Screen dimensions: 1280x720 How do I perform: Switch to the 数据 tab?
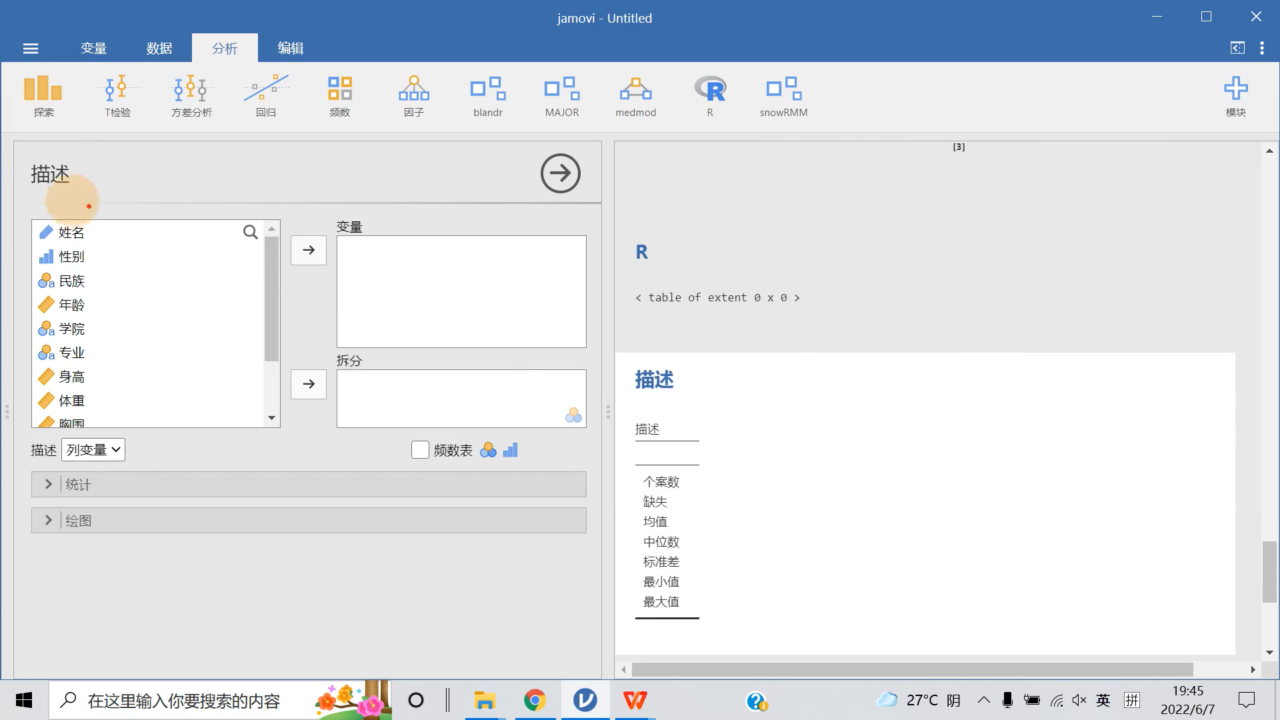[159, 48]
